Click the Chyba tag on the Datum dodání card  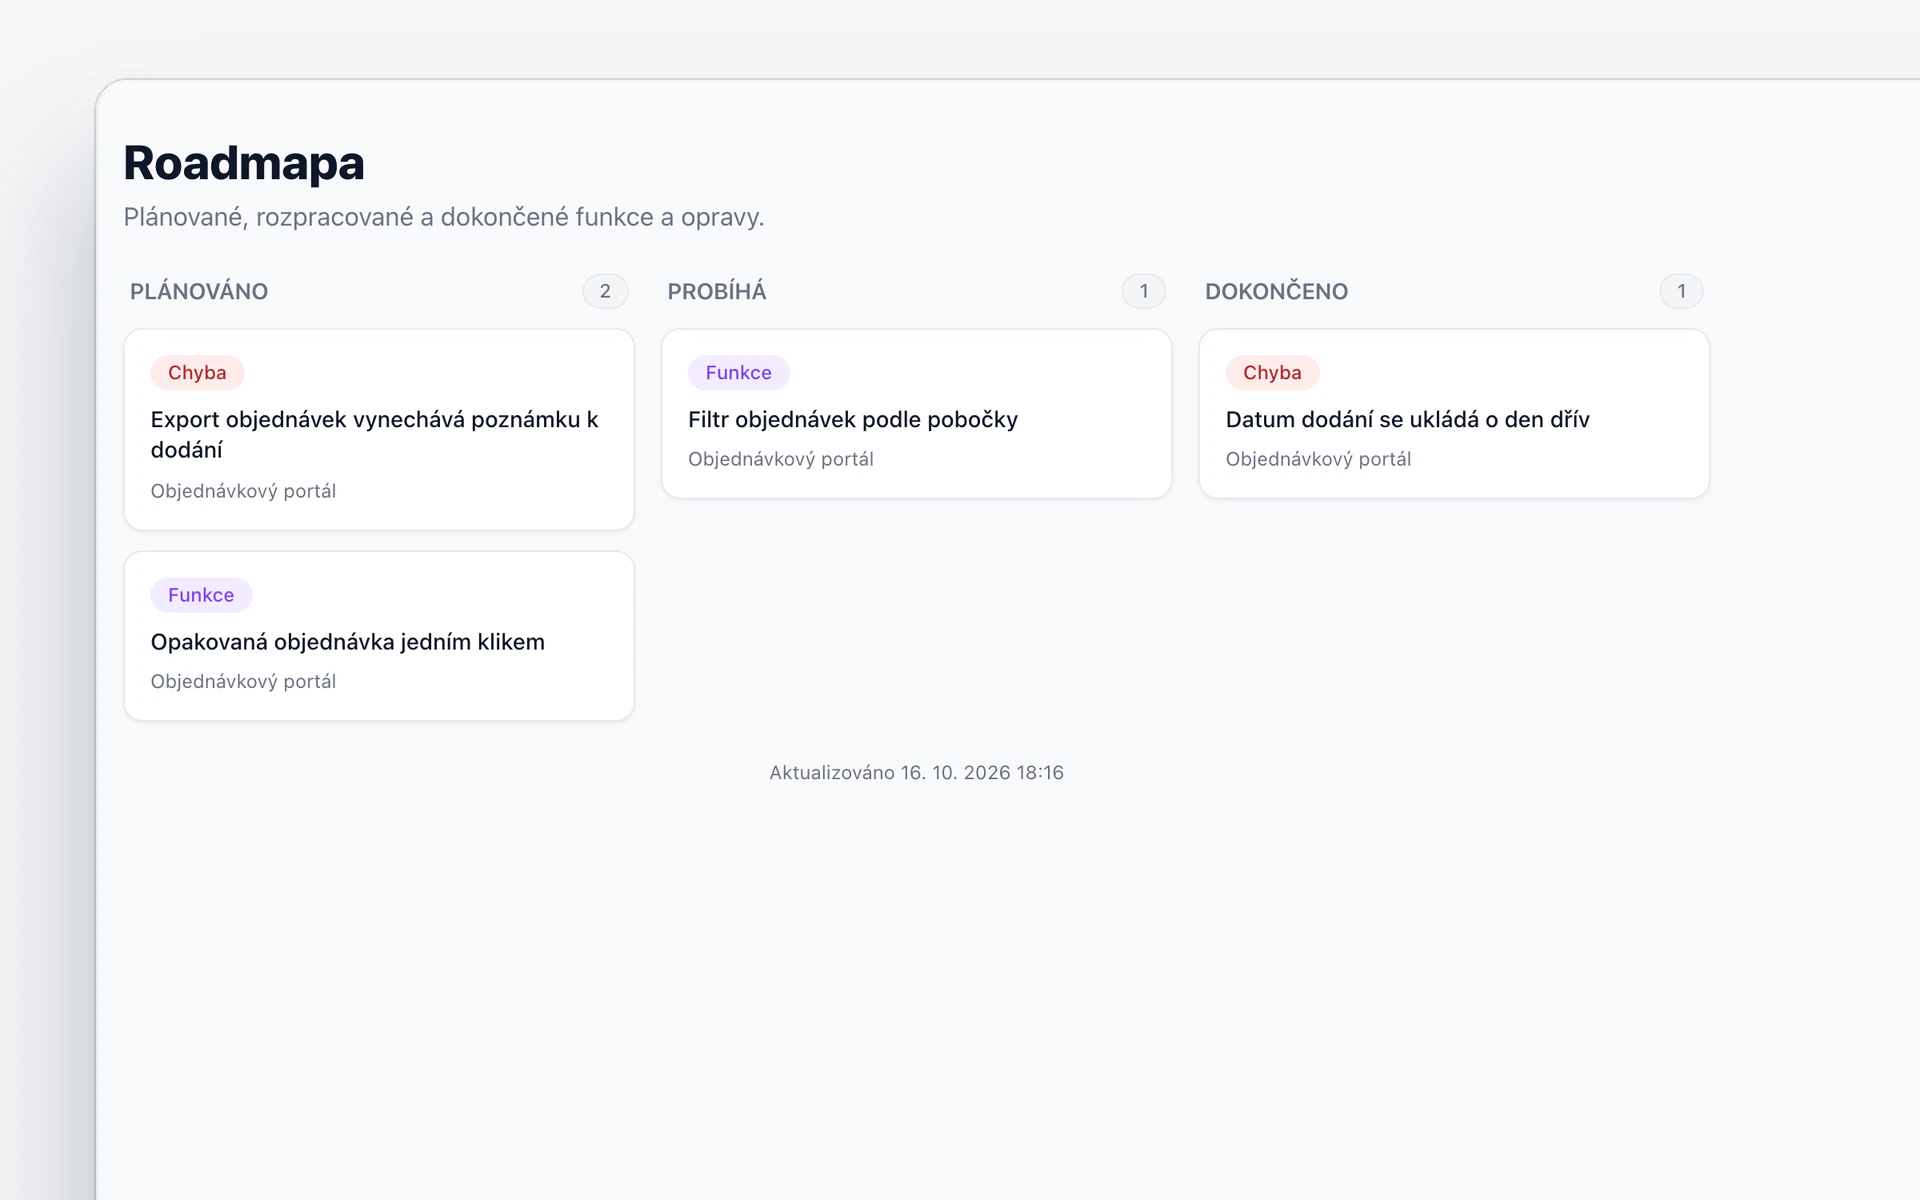[1272, 373]
